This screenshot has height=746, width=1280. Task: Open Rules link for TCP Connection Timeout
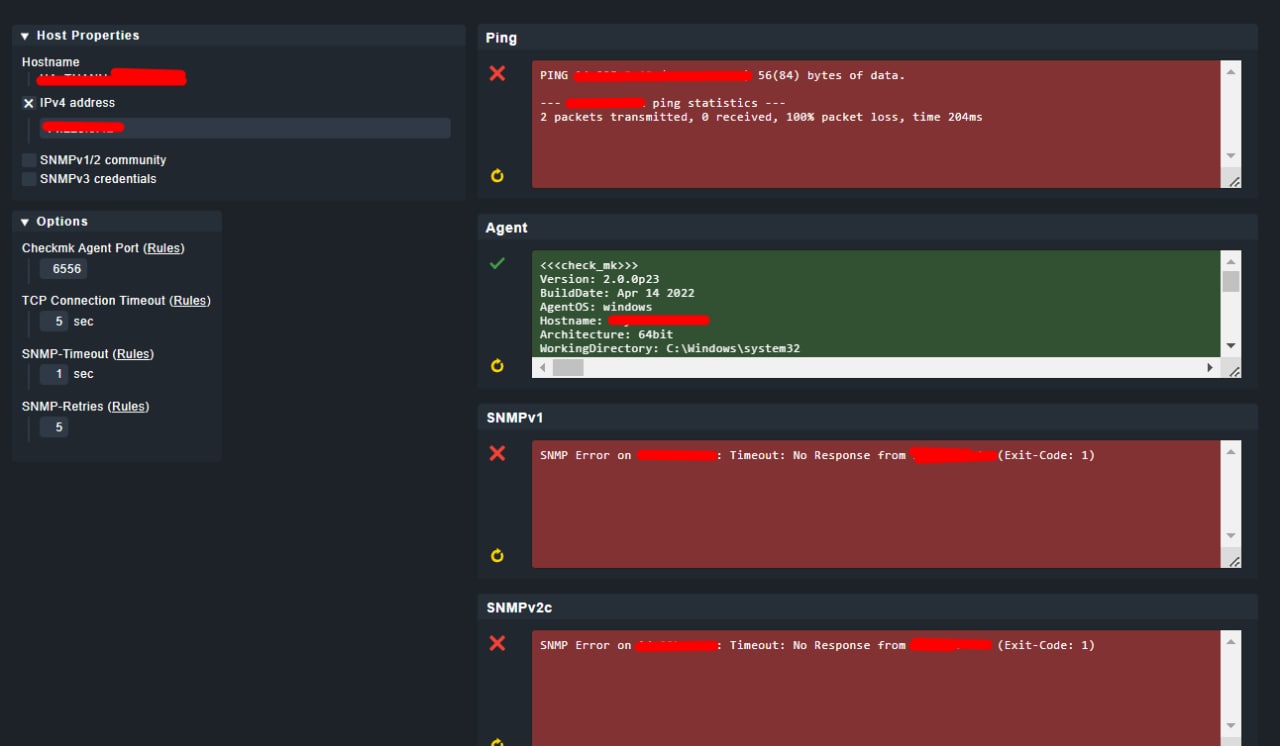point(190,300)
